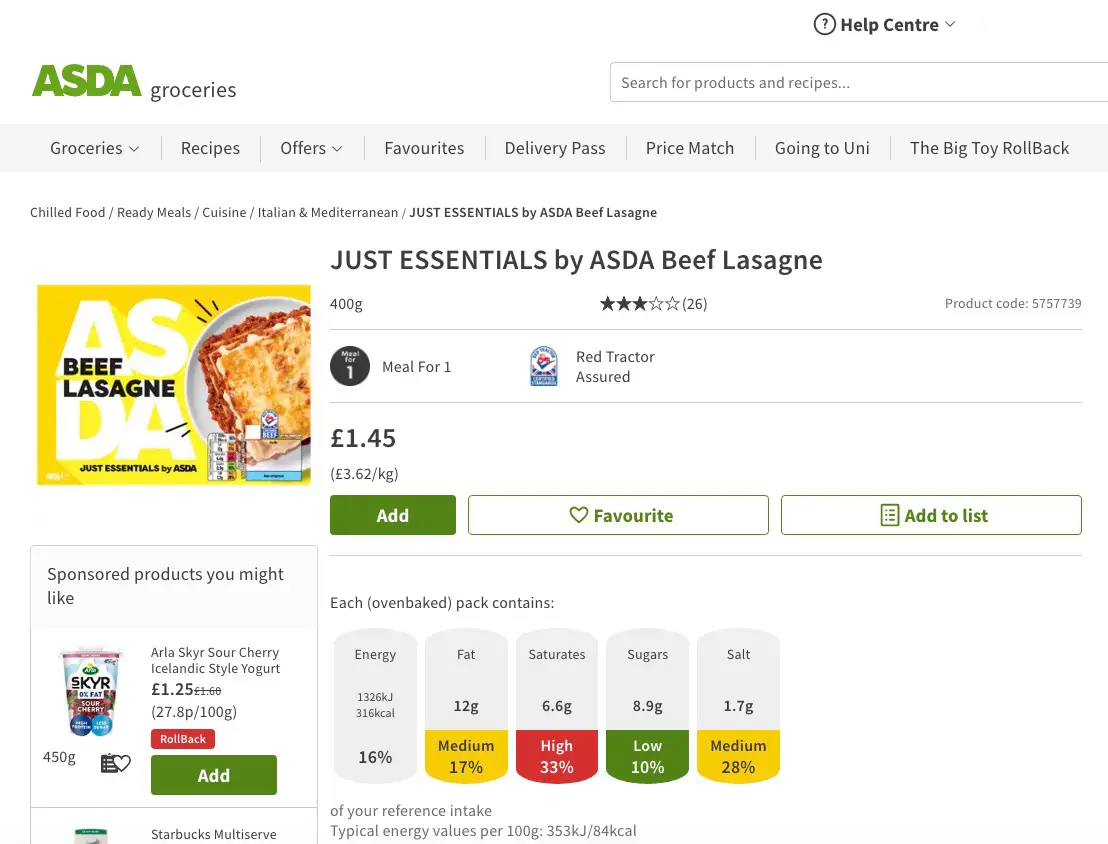Open the Beef Lasagne product image
1108x844 pixels.
[174, 385]
